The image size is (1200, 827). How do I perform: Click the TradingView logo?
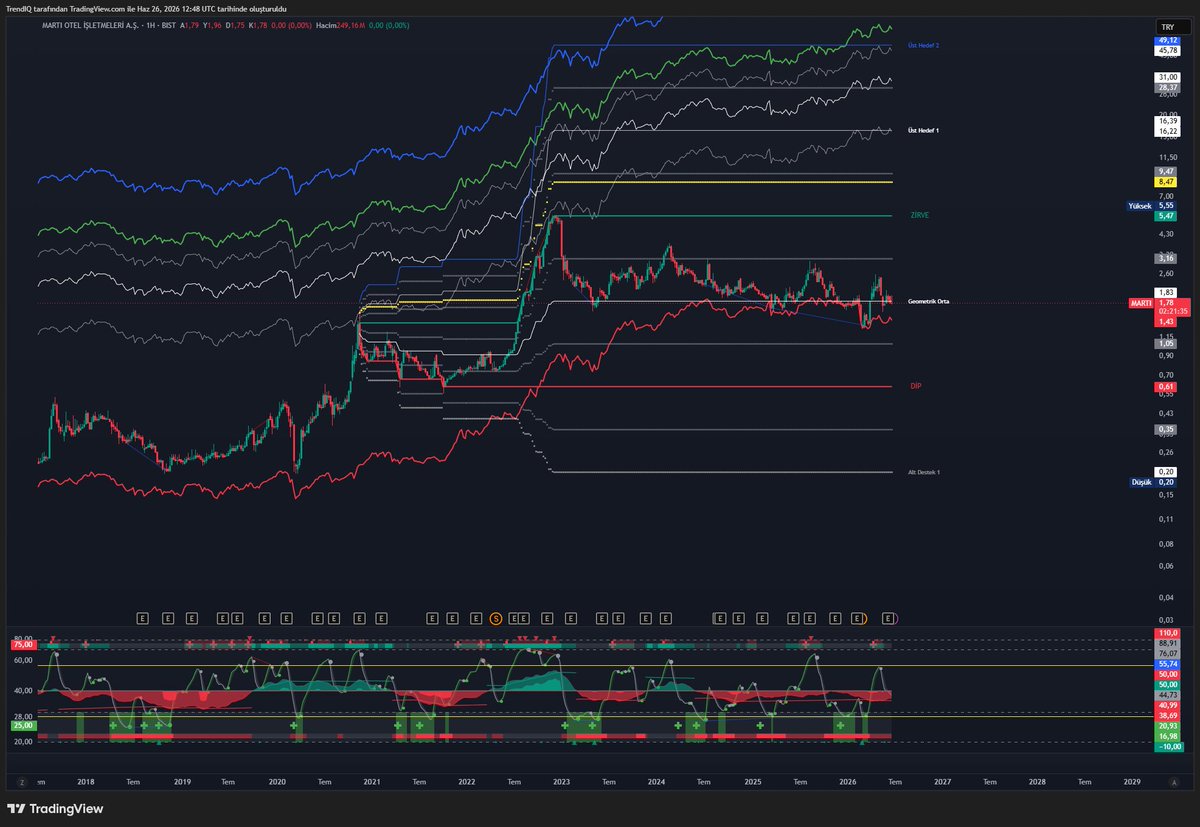[x=56, y=809]
